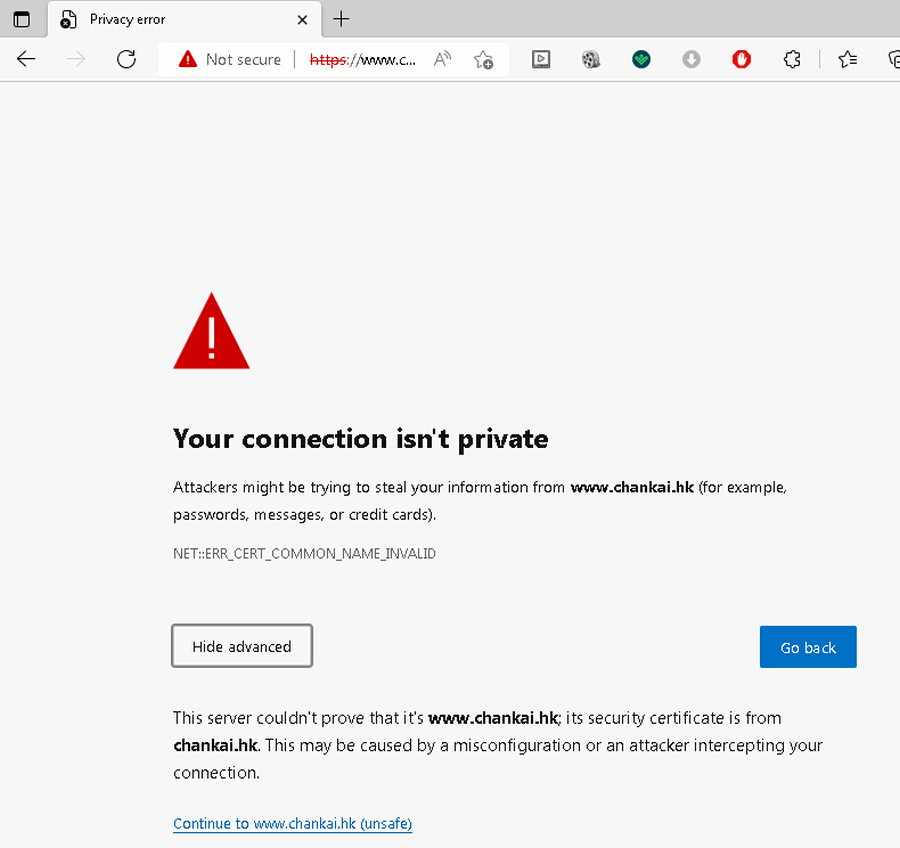Click the browser back arrow
Image resolution: width=900 pixels, height=848 pixels.
pyautogui.click(x=26, y=59)
